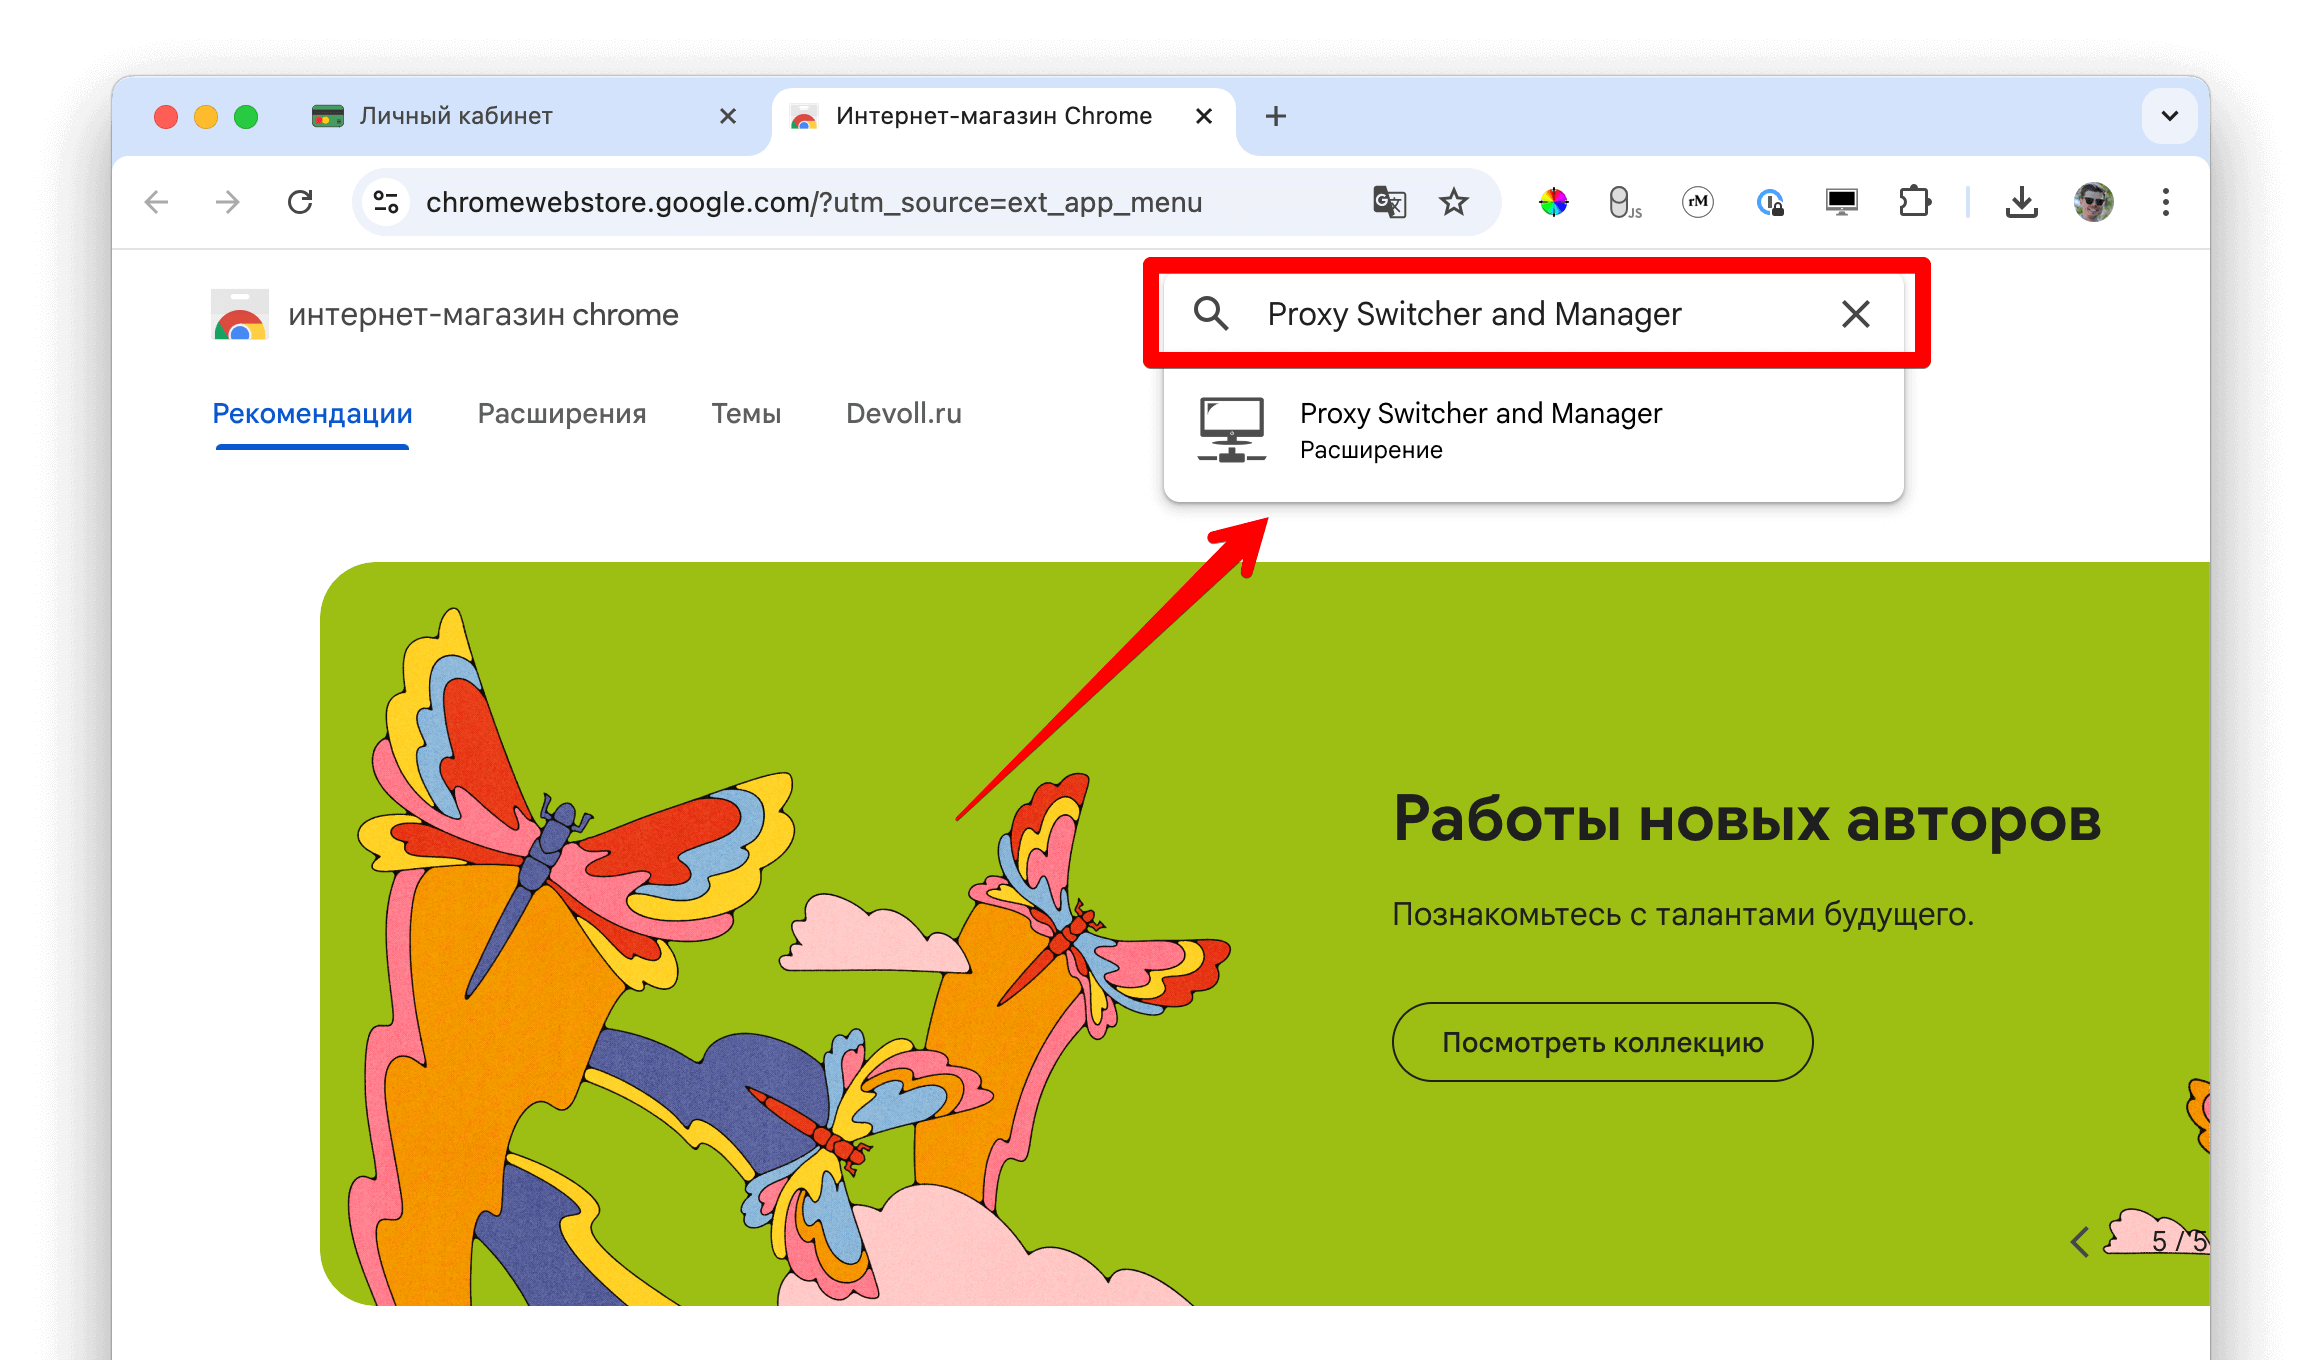The width and height of the screenshot is (2322, 1360).
Task: Open the JS toggle extension icon
Action: pyautogui.click(x=1625, y=203)
